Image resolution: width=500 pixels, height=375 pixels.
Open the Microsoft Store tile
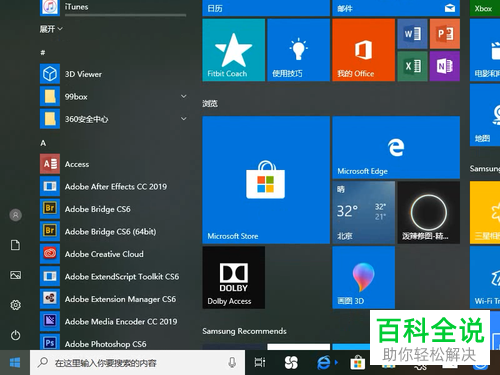point(266,180)
